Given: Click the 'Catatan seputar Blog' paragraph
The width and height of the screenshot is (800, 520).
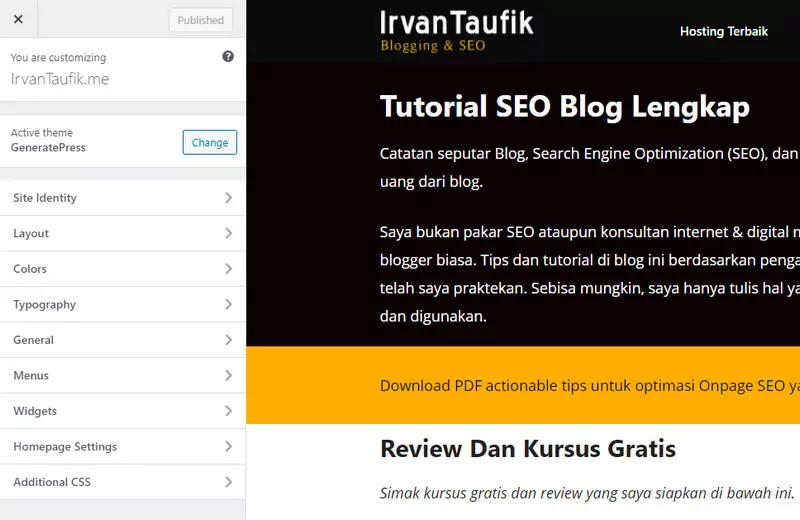Looking at the screenshot, I should 590,167.
